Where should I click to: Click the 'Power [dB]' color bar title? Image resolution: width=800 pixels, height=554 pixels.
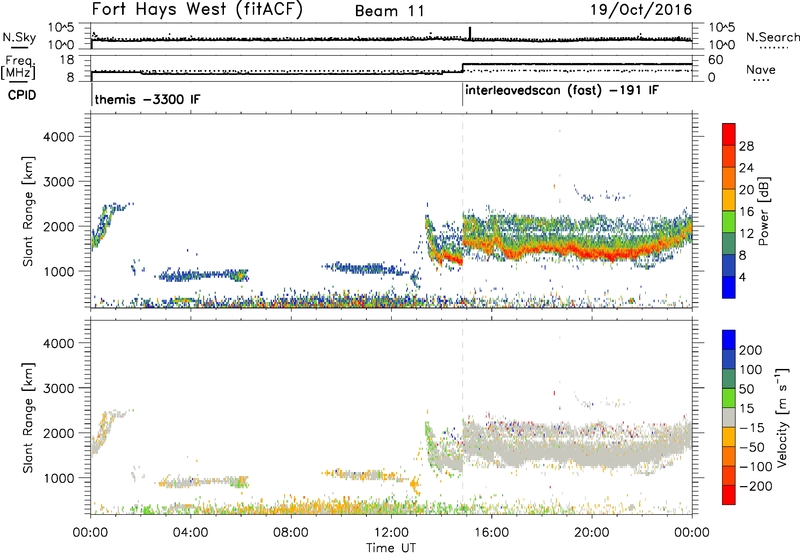[x=763, y=211]
